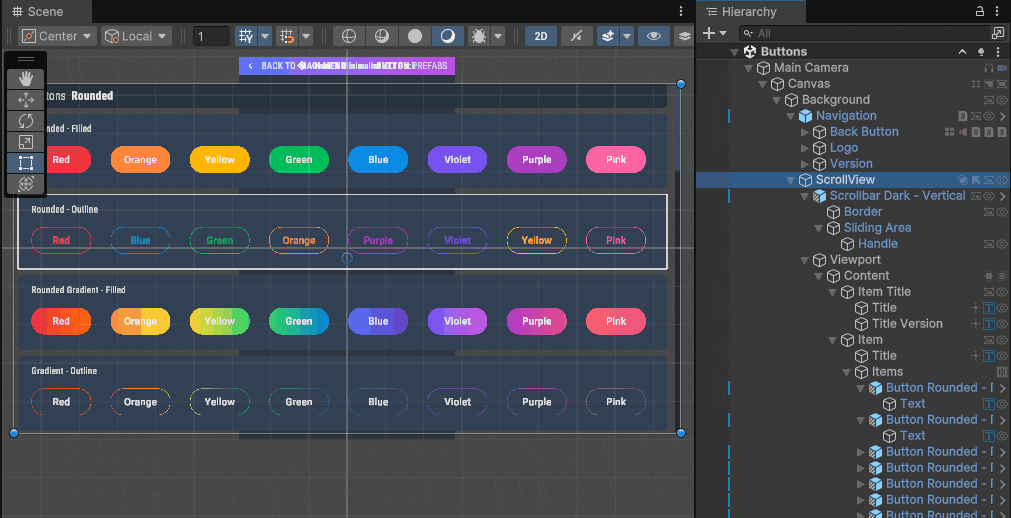Expand the Back Button object
The height and width of the screenshot is (518, 1011).
(805, 132)
